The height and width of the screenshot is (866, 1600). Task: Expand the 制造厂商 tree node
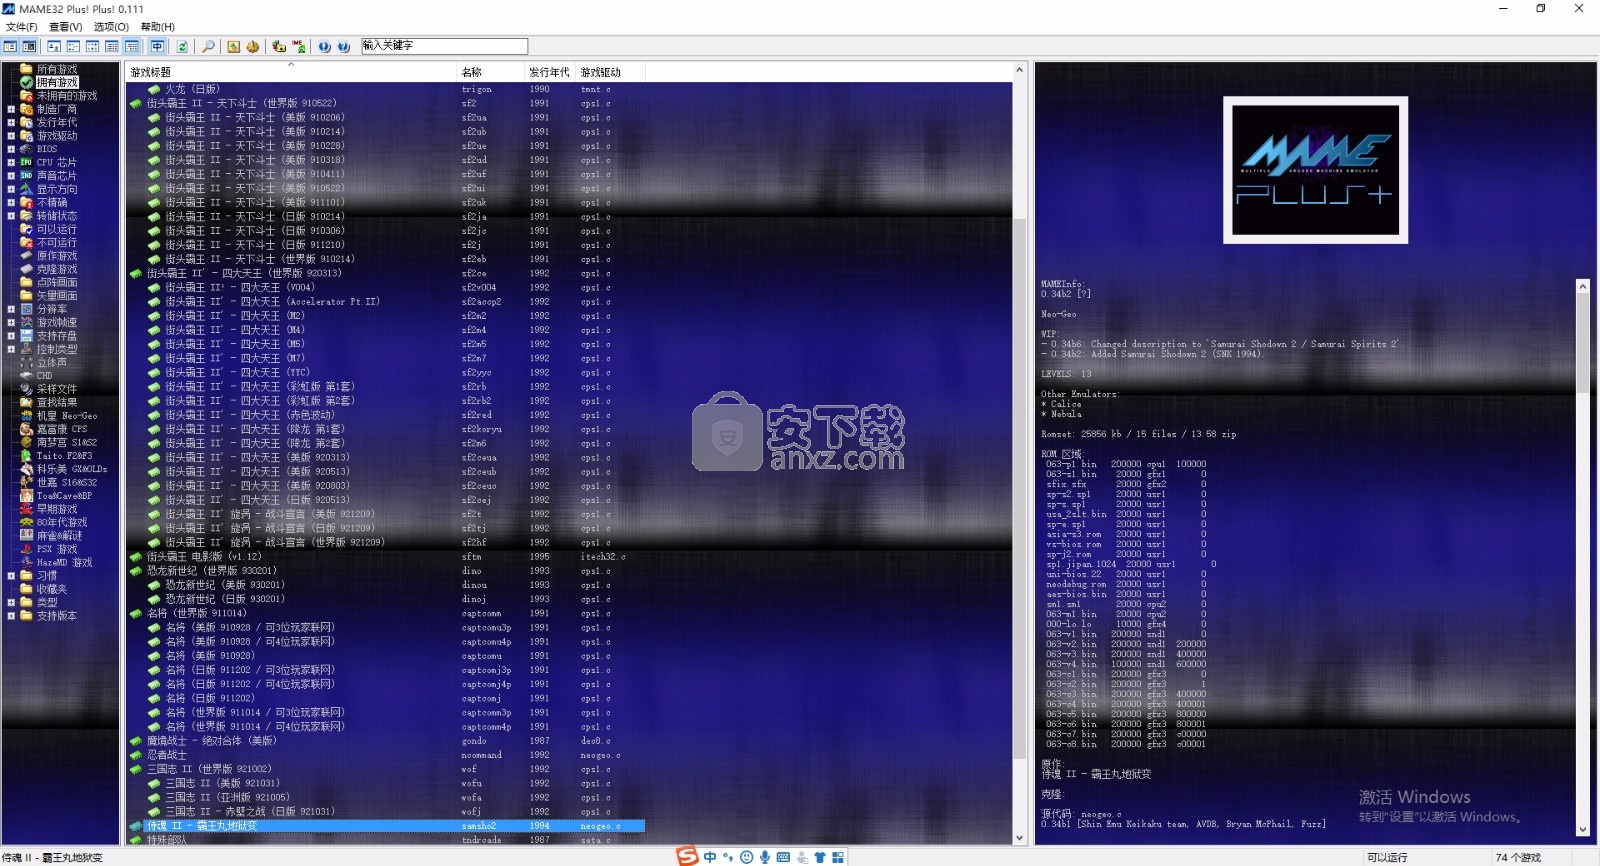point(11,109)
